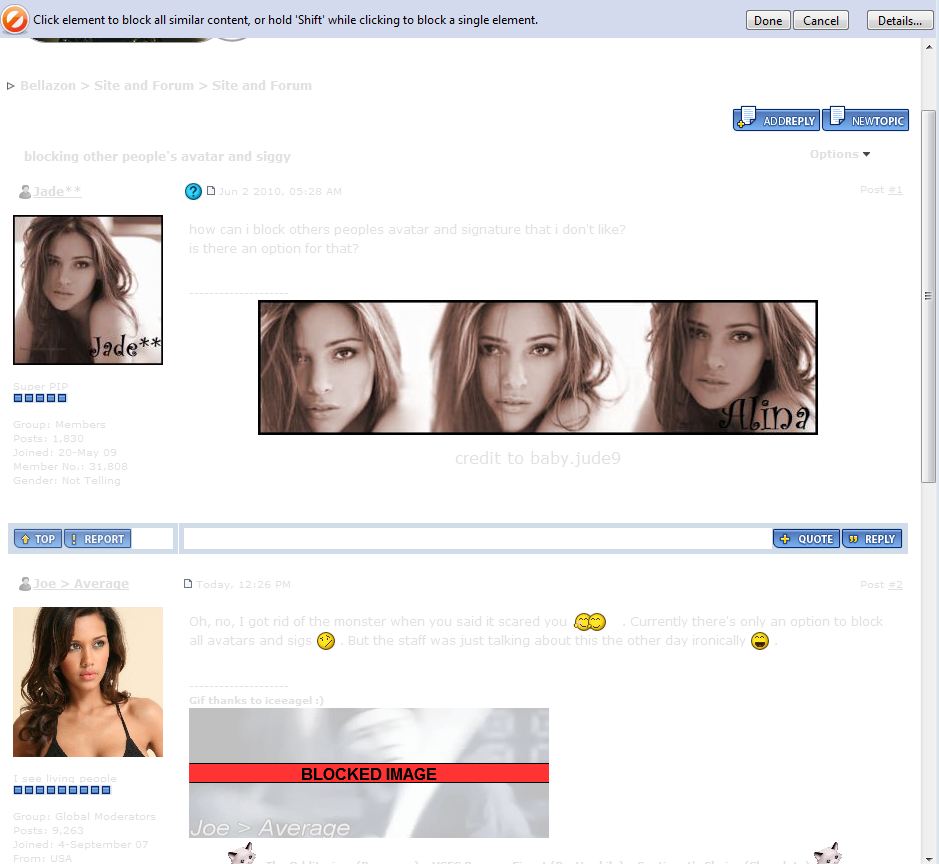This screenshot has height=864, width=939.
Task: Click the hugging smileys emoticon
Action: coord(590,622)
